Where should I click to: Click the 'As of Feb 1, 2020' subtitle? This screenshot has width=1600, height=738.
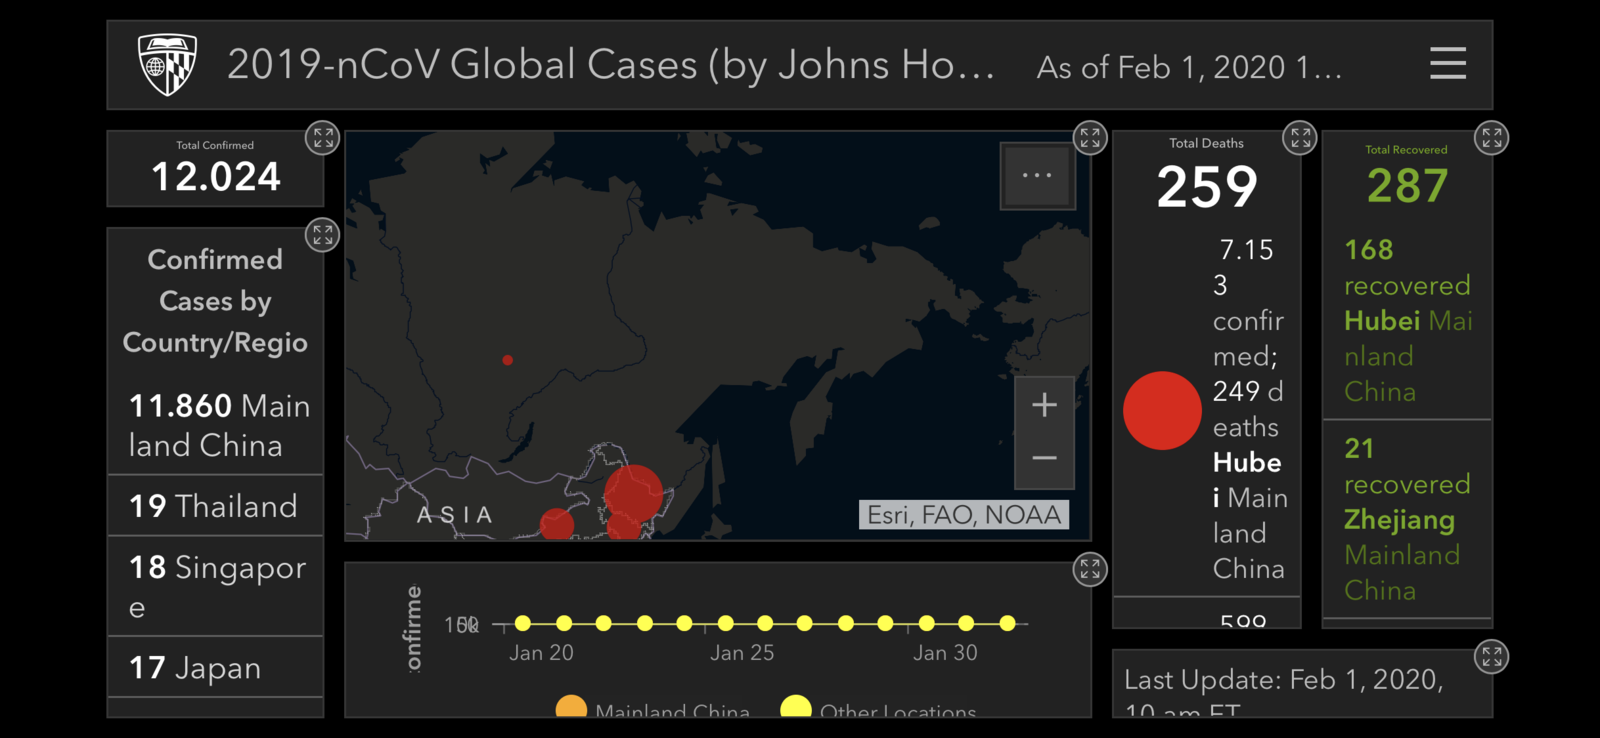pyautogui.click(x=1189, y=67)
